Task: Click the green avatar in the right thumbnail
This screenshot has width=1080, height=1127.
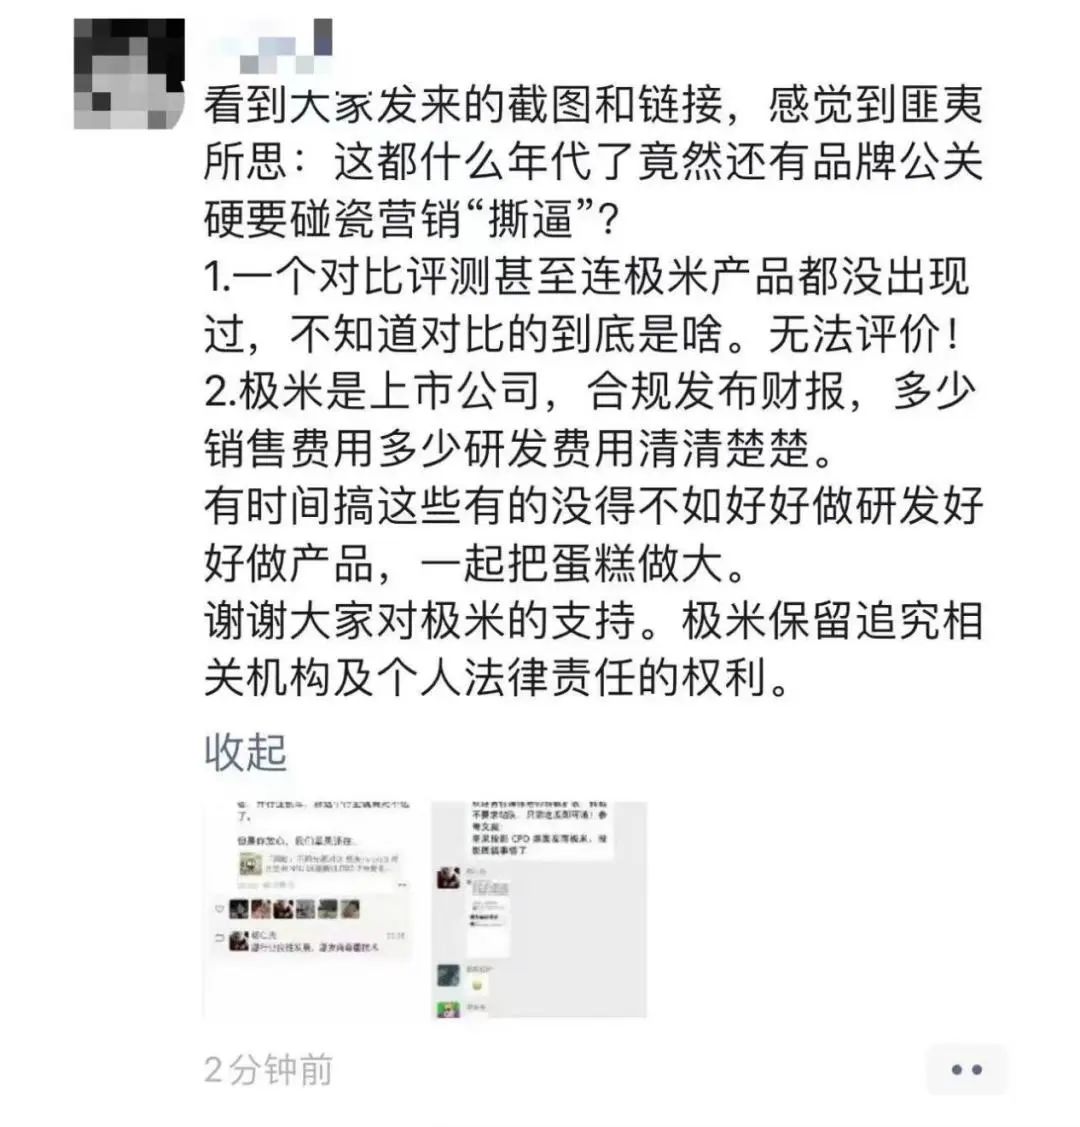Action: (x=448, y=1008)
